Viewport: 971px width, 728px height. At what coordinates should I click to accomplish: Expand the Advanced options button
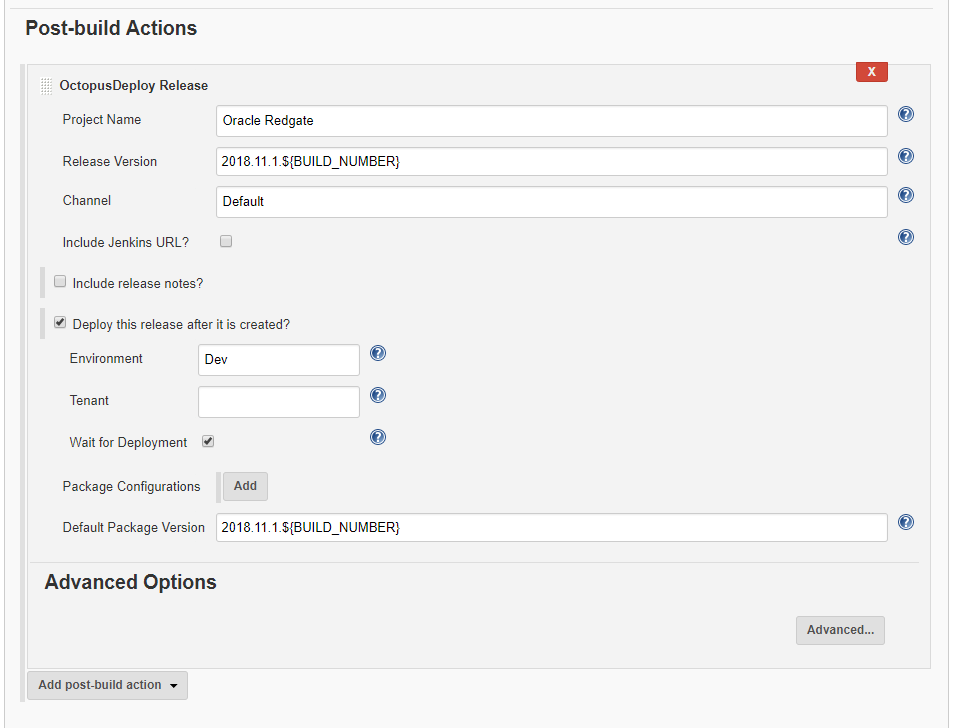[x=839, y=630]
